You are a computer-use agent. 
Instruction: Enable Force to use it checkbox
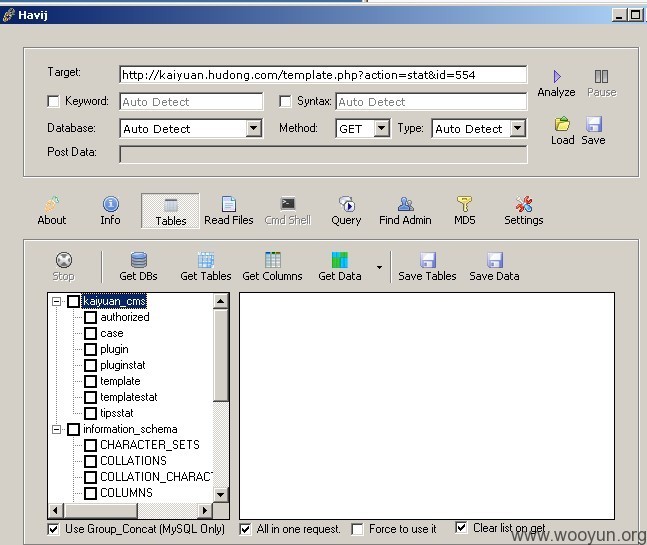(357, 529)
